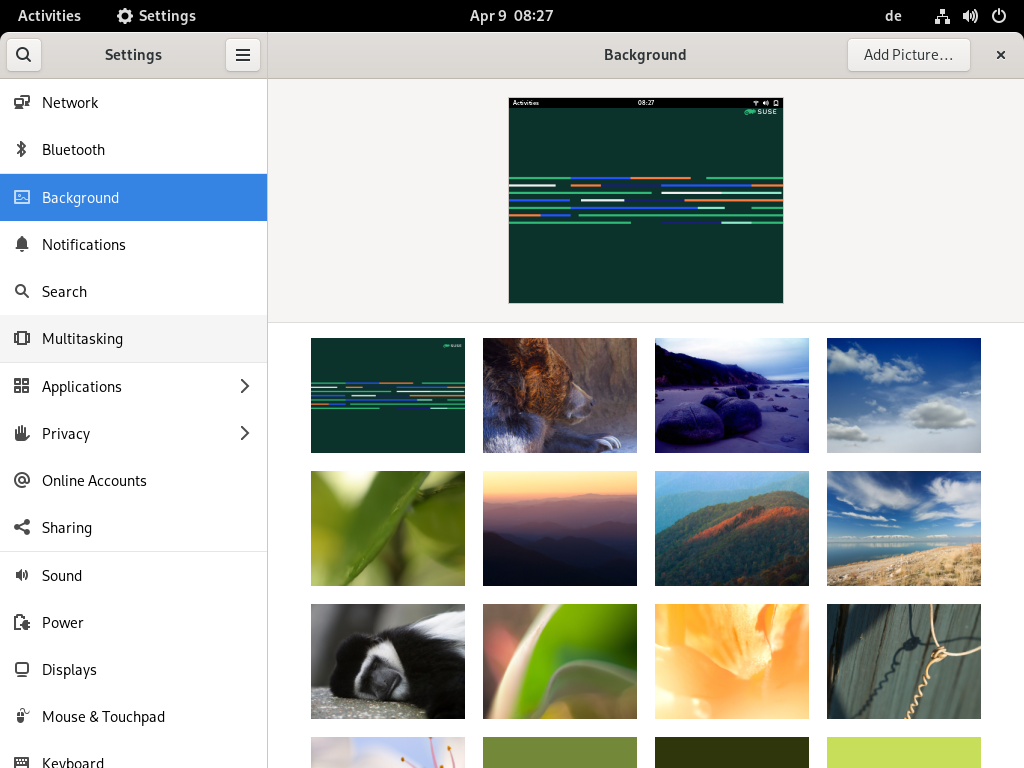Click the Sharing icon in sidebar
This screenshot has width=1024, height=768.
tap(21, 528)
